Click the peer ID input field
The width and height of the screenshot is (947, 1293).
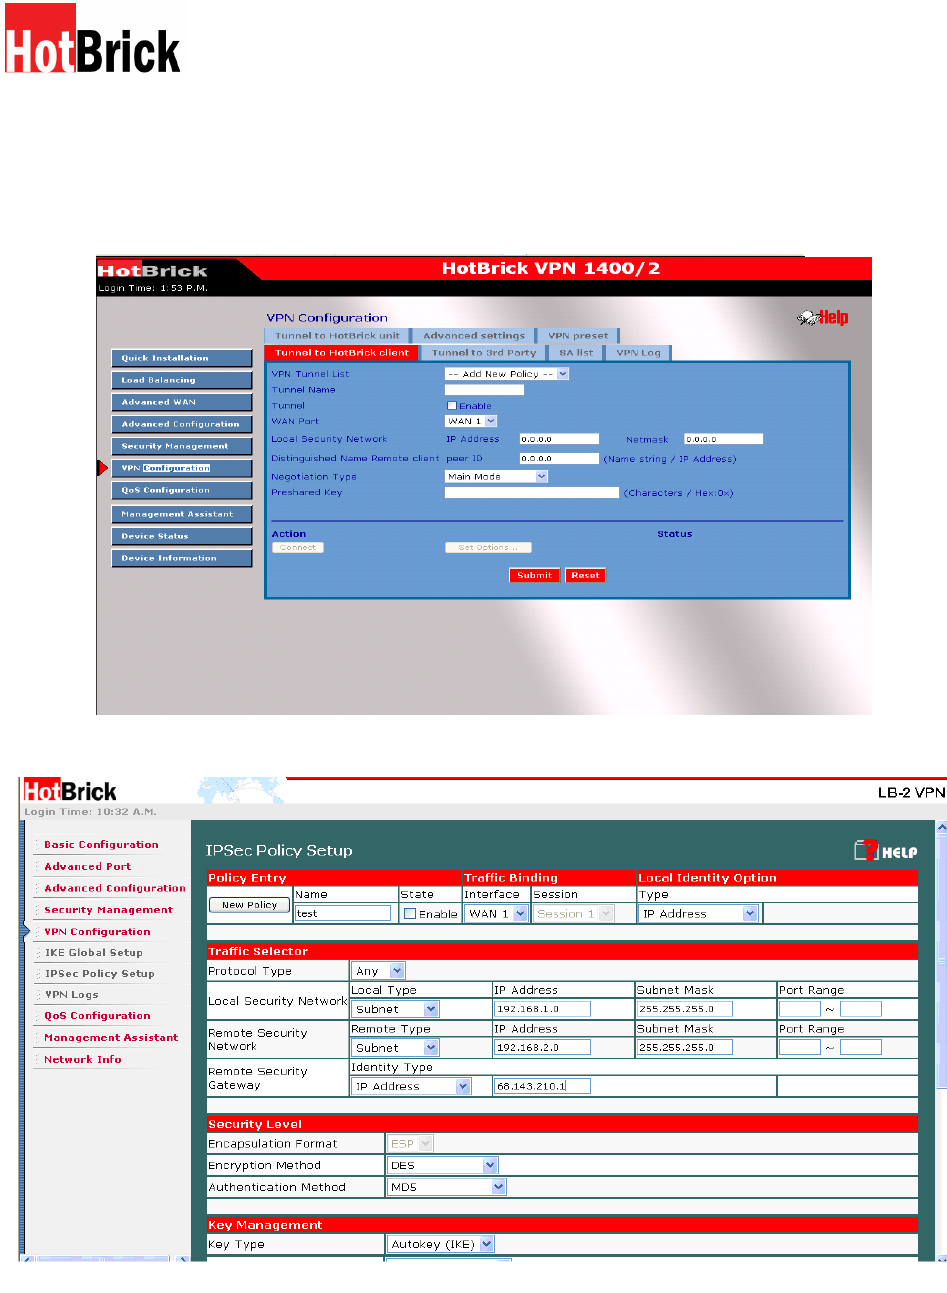pos(559,458)
